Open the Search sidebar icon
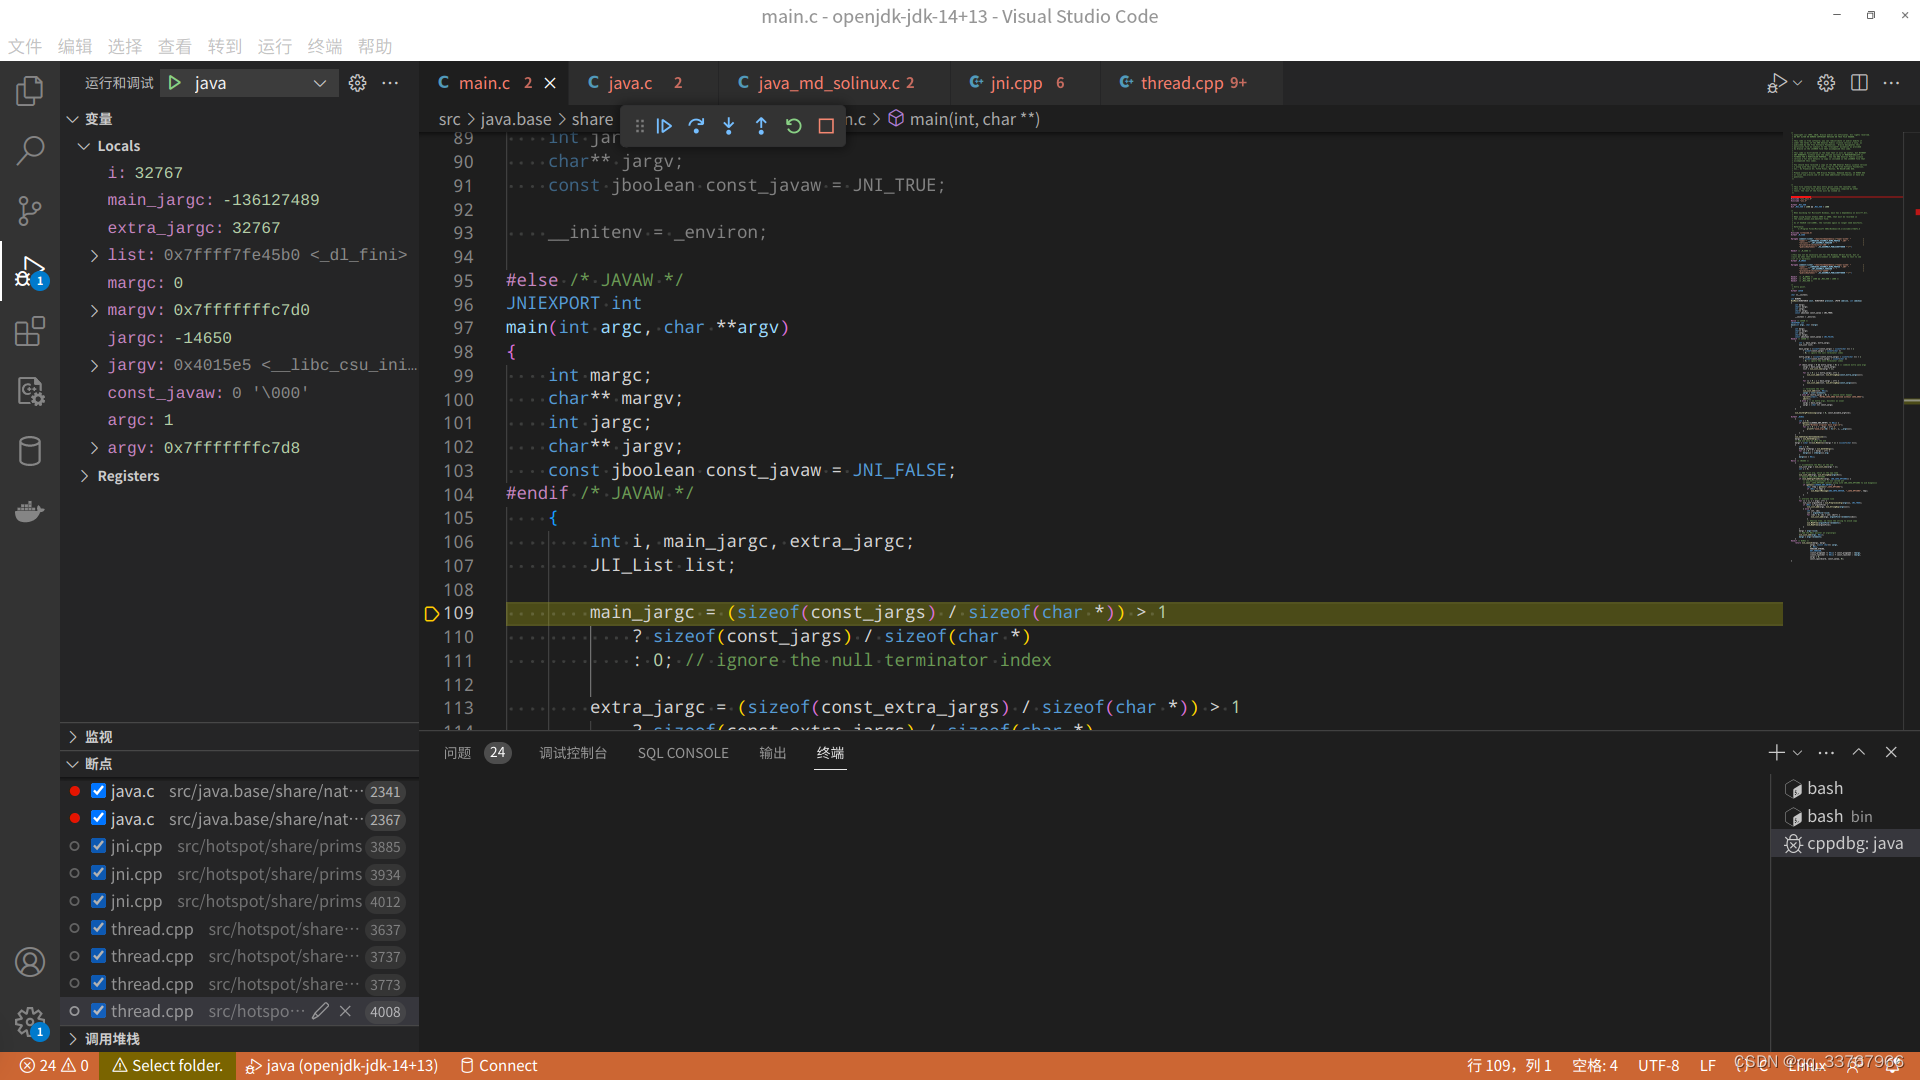This screenshot has width=1920, height=1080. click(30, 150)
